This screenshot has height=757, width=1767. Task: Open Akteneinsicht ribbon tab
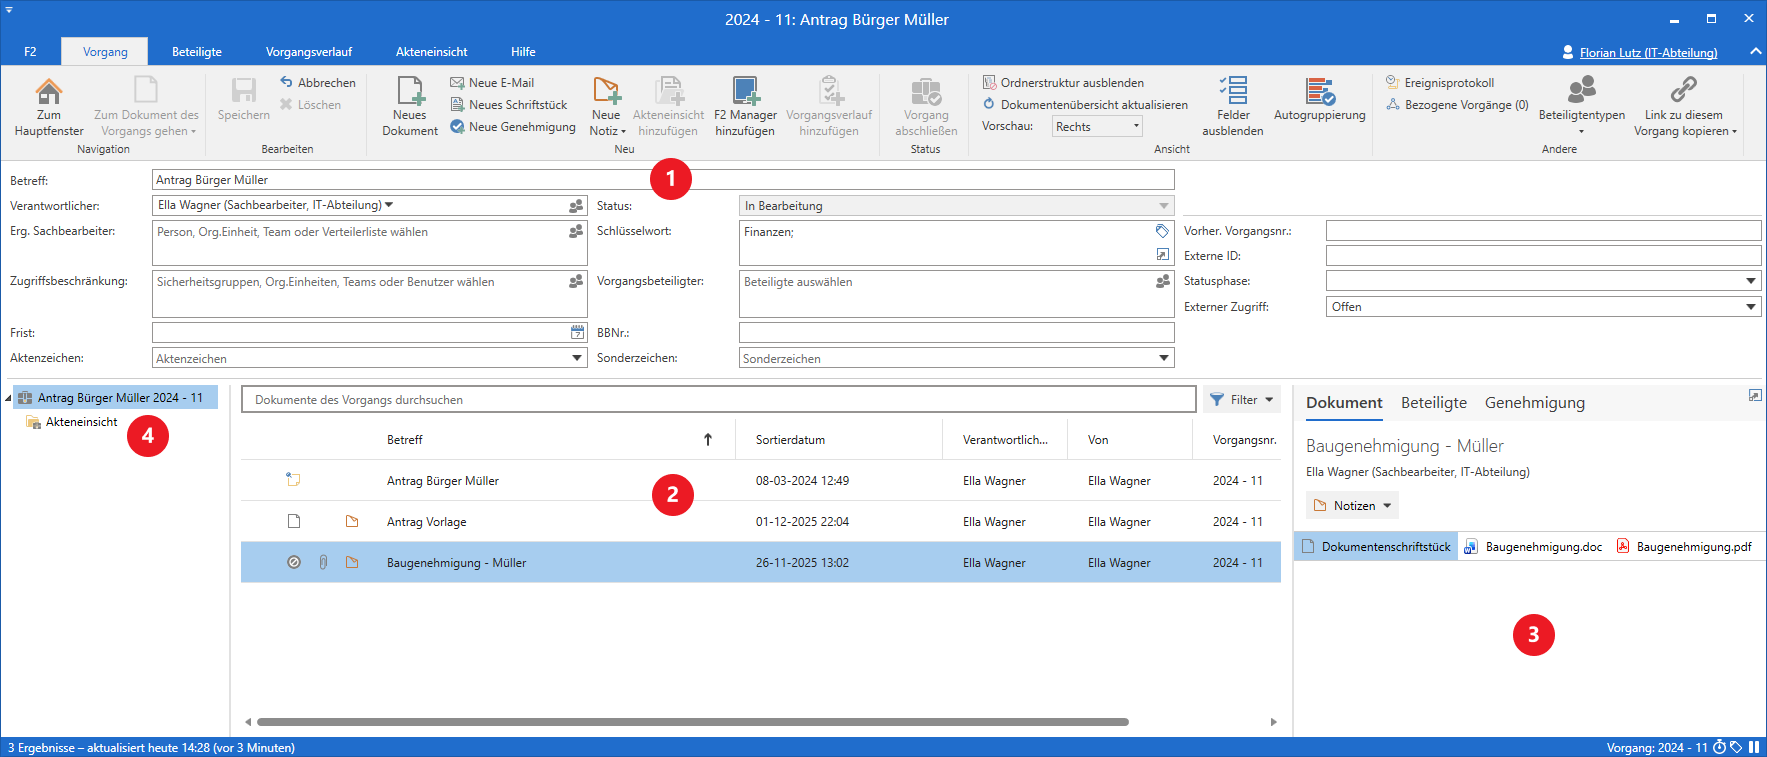[431, 52]
